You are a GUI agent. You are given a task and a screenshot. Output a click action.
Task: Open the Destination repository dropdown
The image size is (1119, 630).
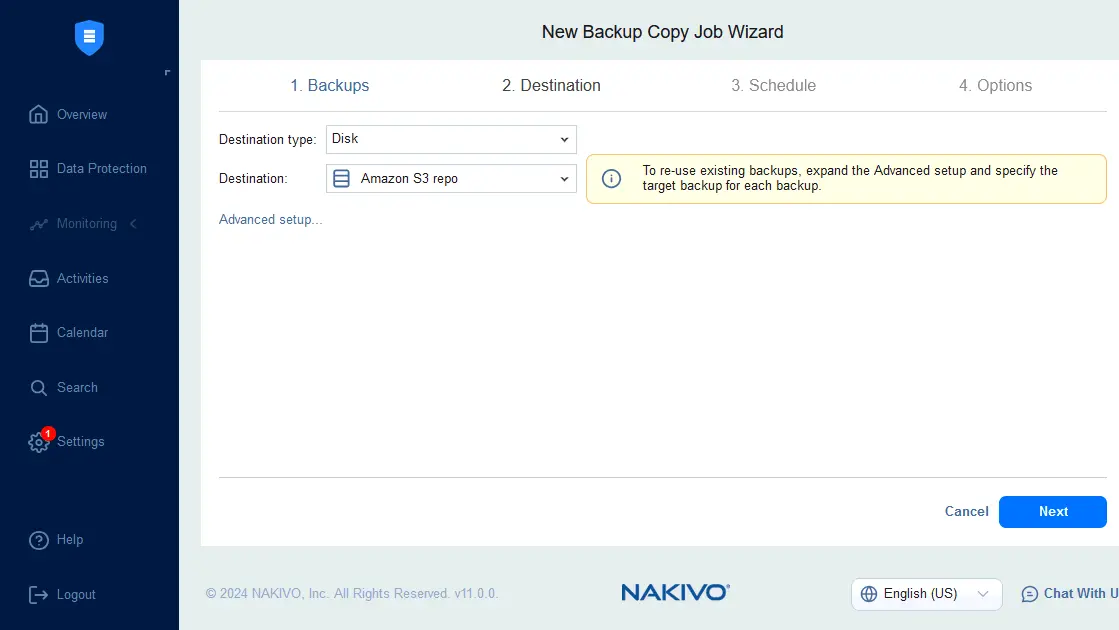451,178
